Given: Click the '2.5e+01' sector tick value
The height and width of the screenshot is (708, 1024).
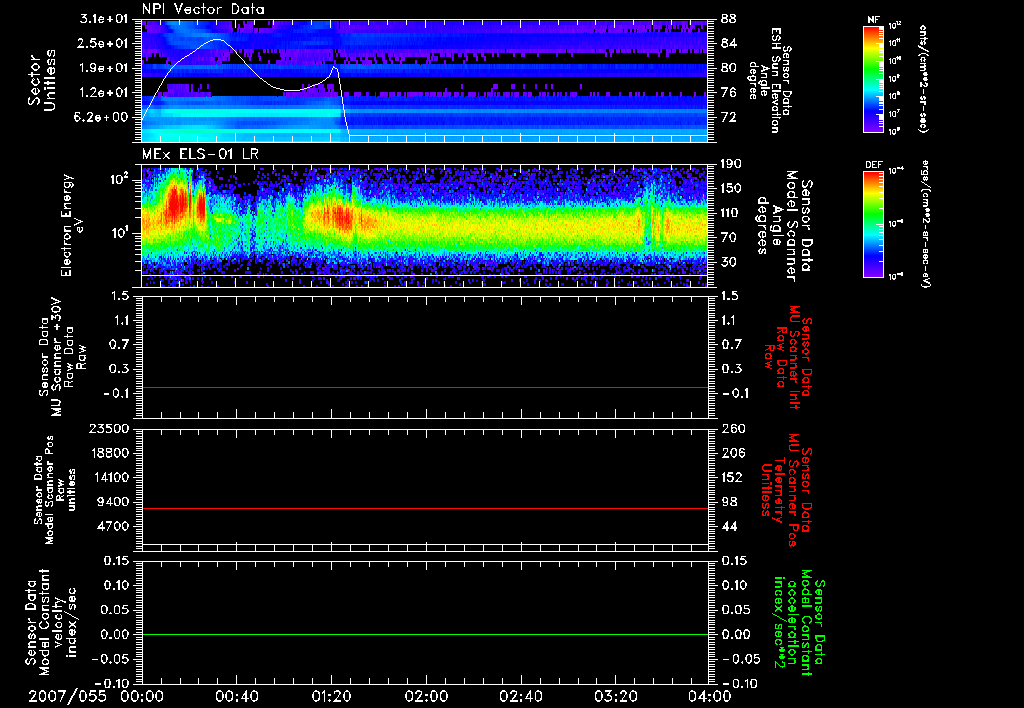Looking at the screenshot, I should 104,44.
